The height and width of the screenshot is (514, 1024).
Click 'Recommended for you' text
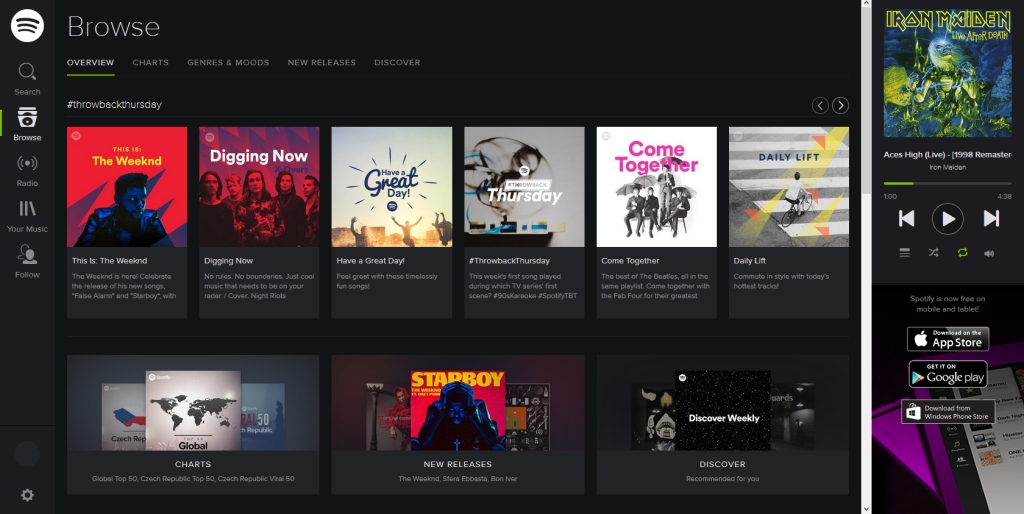[722, 479]
